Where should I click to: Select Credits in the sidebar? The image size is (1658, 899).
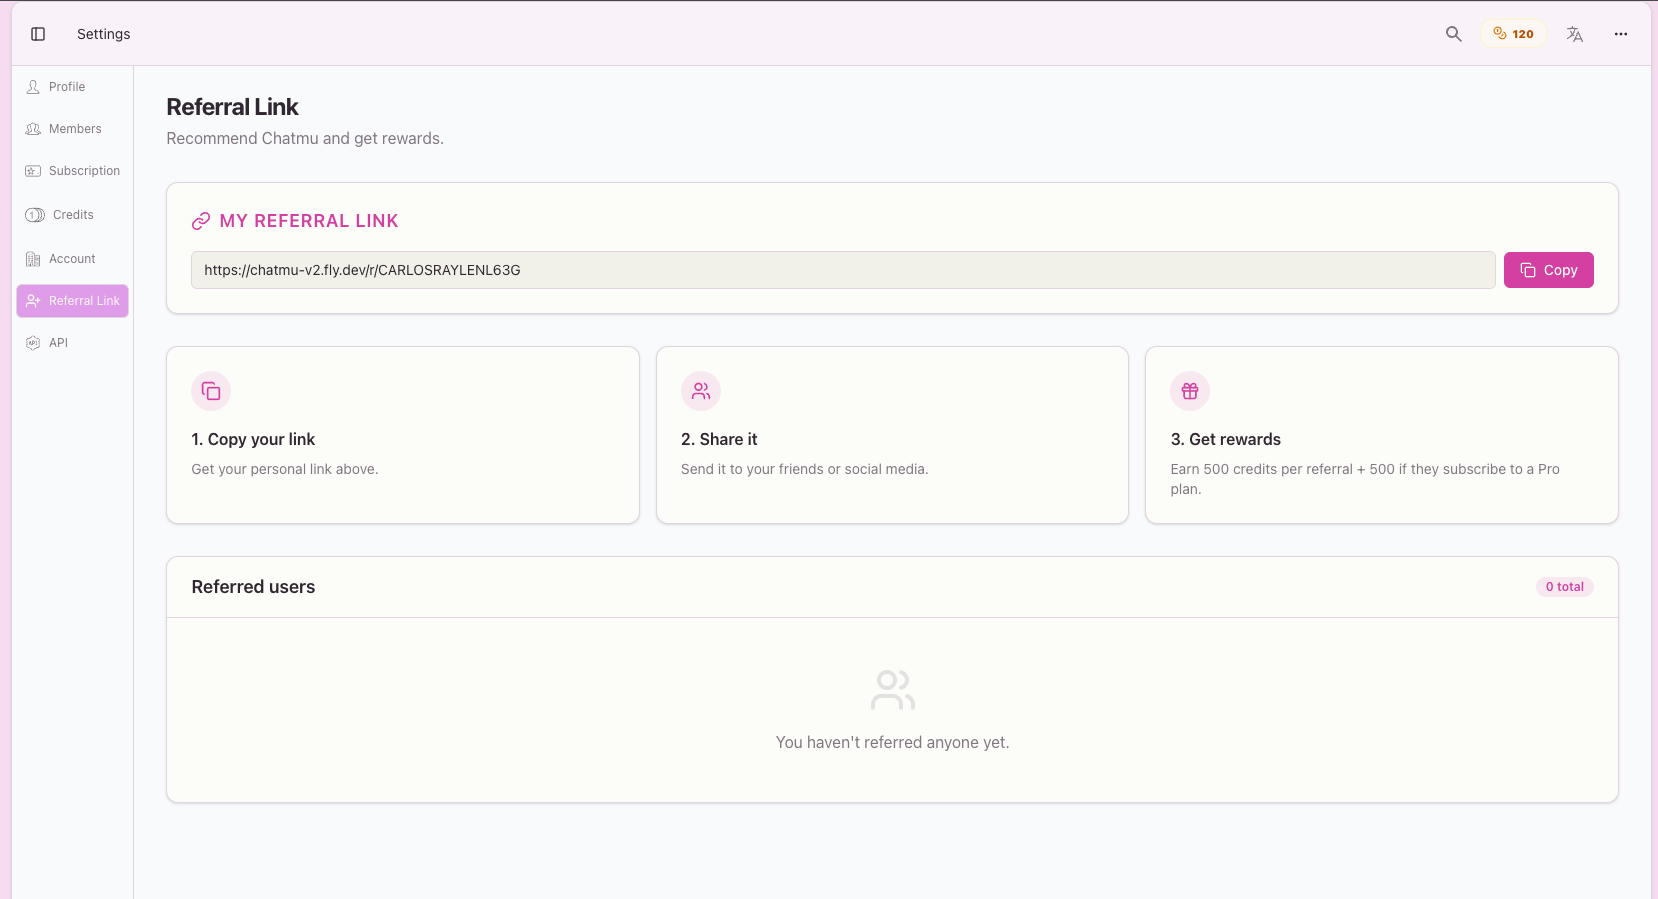[72, 215]
